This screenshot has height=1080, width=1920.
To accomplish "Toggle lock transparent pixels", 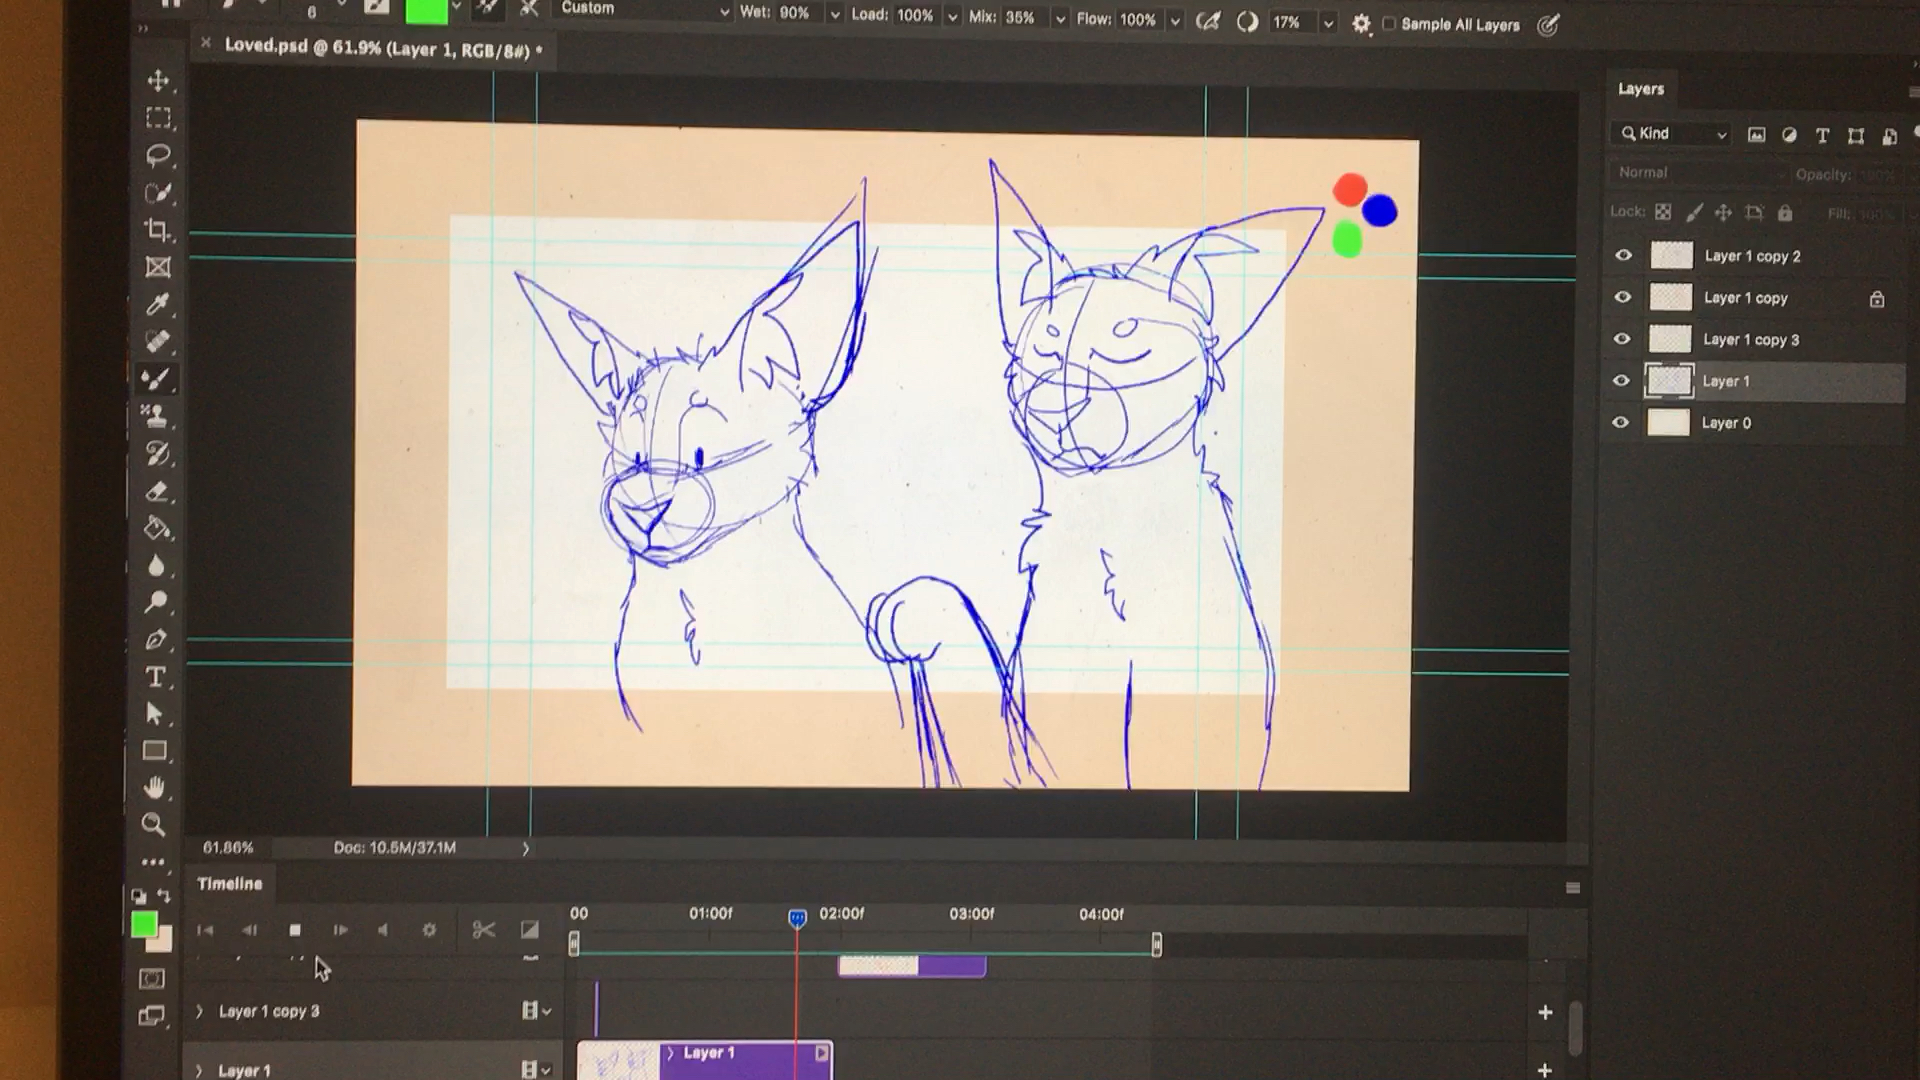I will pos(1663,212).
